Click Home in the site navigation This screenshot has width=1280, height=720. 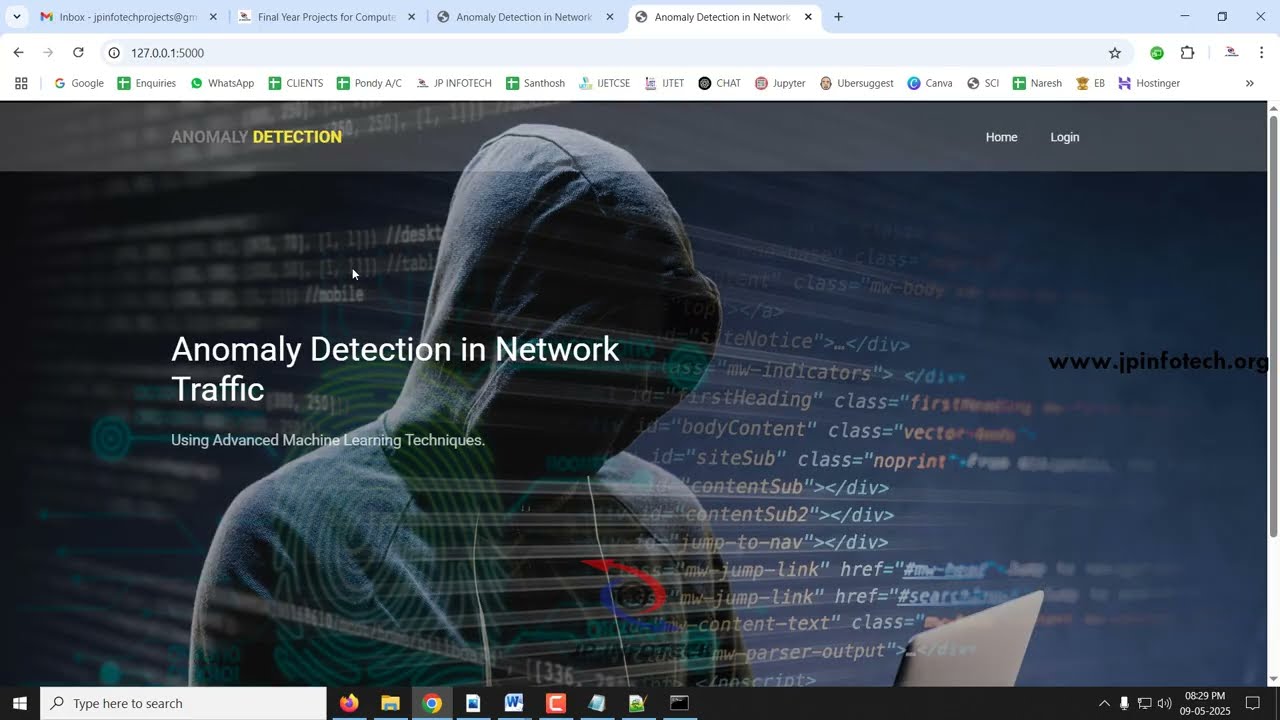(x=1001, y=137)
